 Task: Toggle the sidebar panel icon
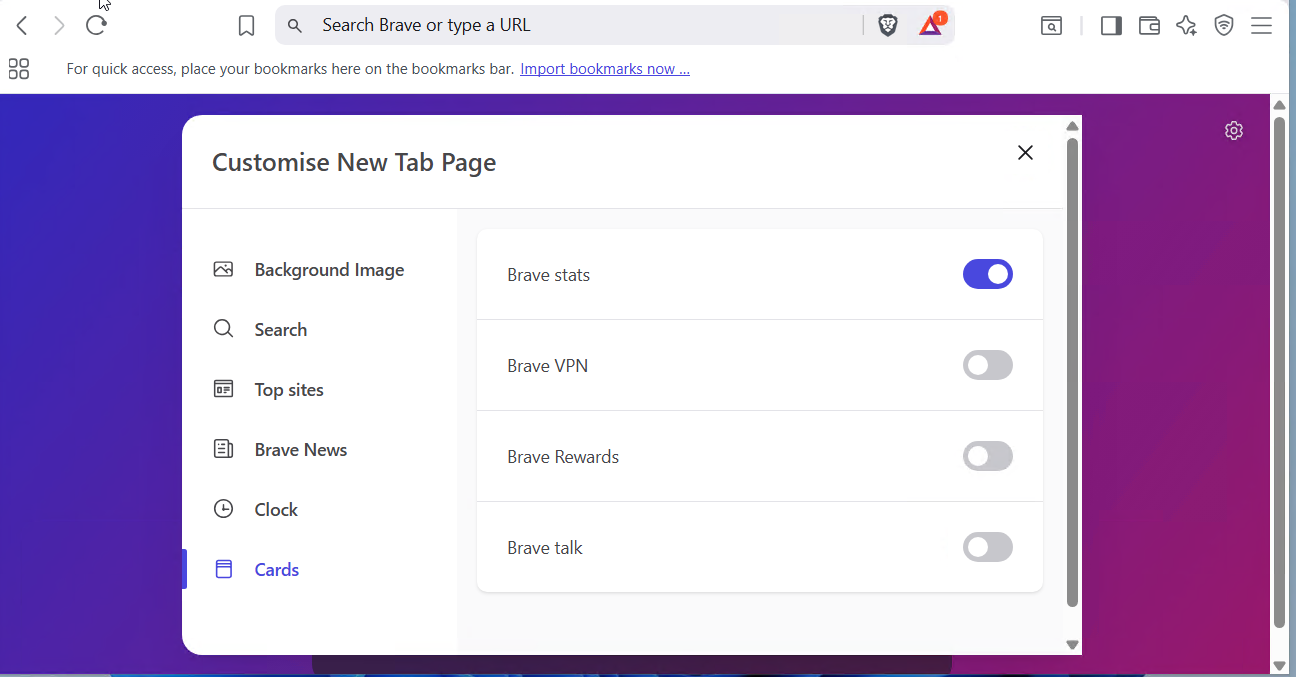pos(1111,26)
